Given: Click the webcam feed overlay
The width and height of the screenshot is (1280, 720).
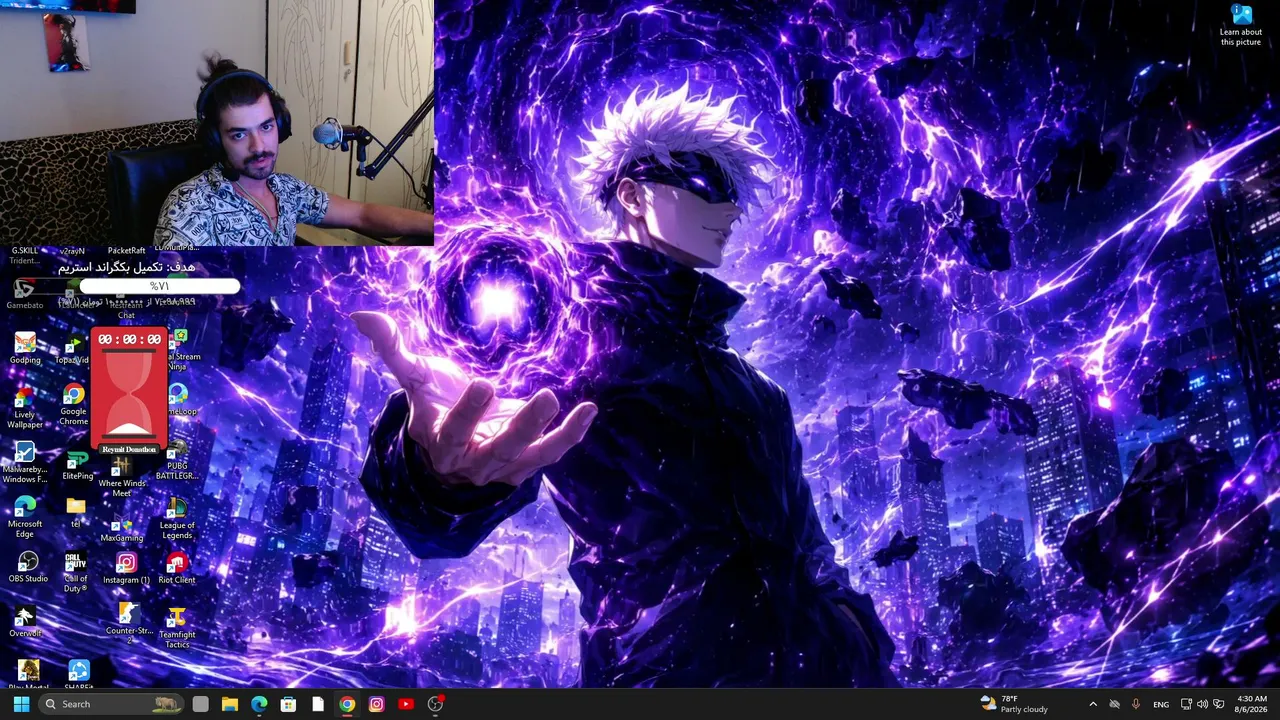Looking at the screenshot, I should tap(217, 122).
